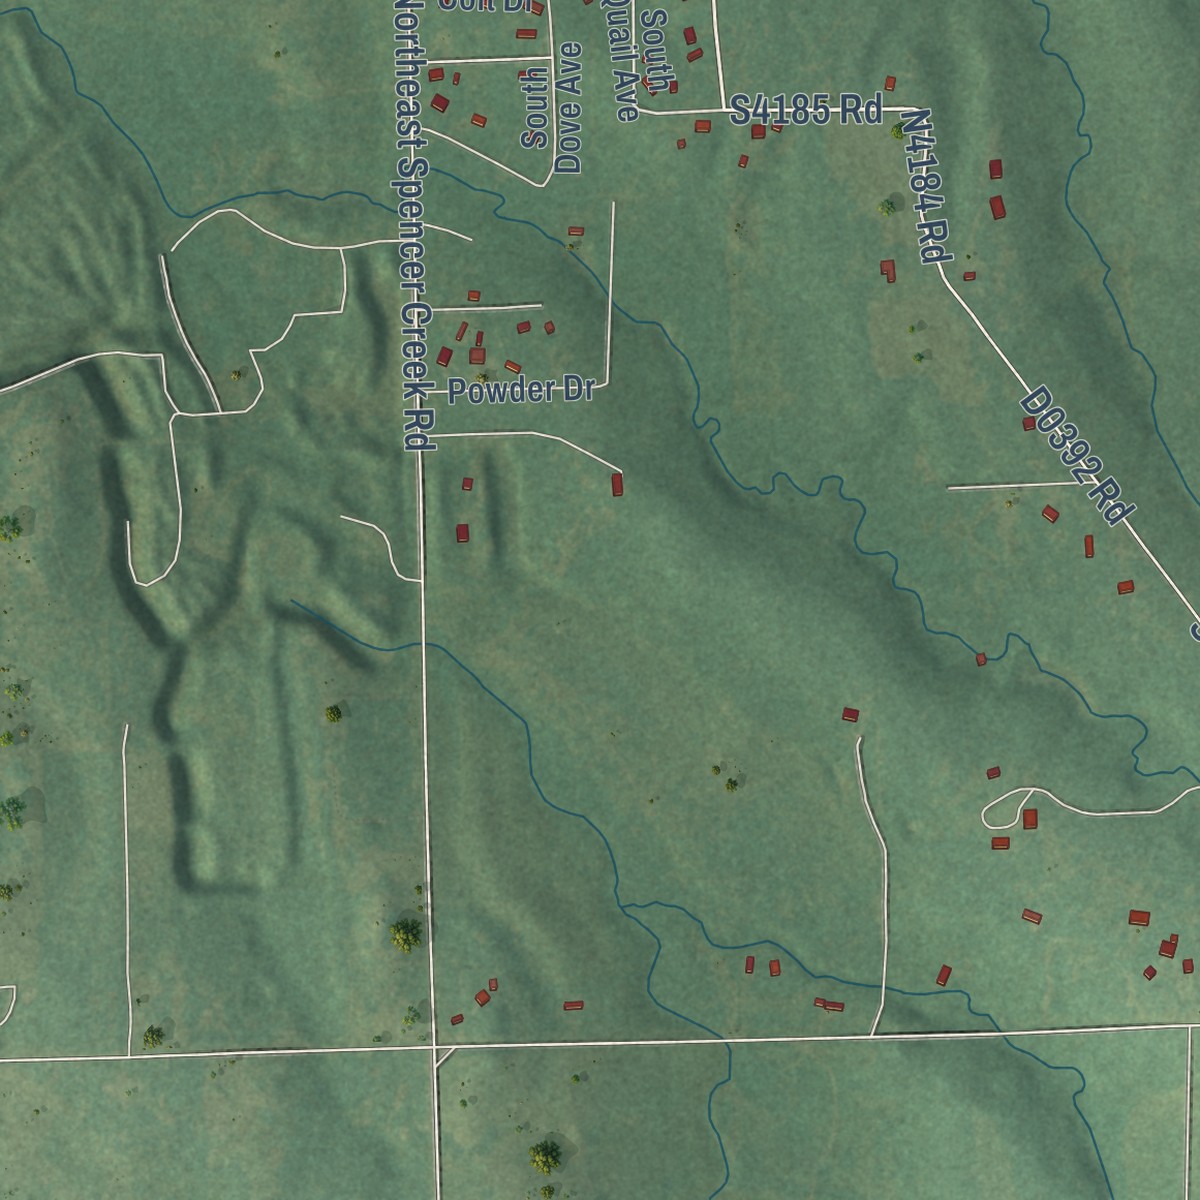Image resolution: width=1200 pixels, height=1200 pixels.
Task: Select the S4185 Rd label
Action: (806, 110)
